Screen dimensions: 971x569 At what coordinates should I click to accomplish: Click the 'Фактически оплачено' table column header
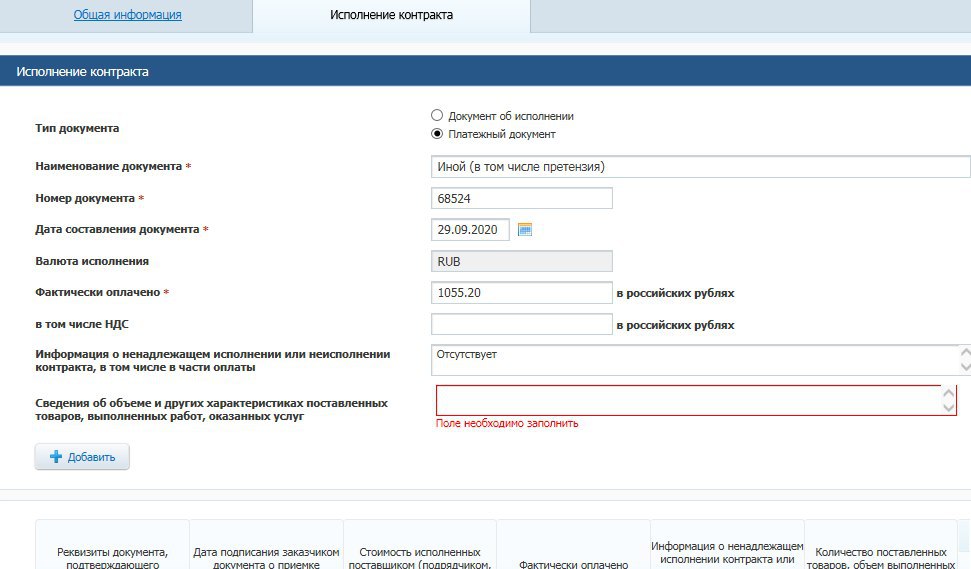(x=573, y=545)
